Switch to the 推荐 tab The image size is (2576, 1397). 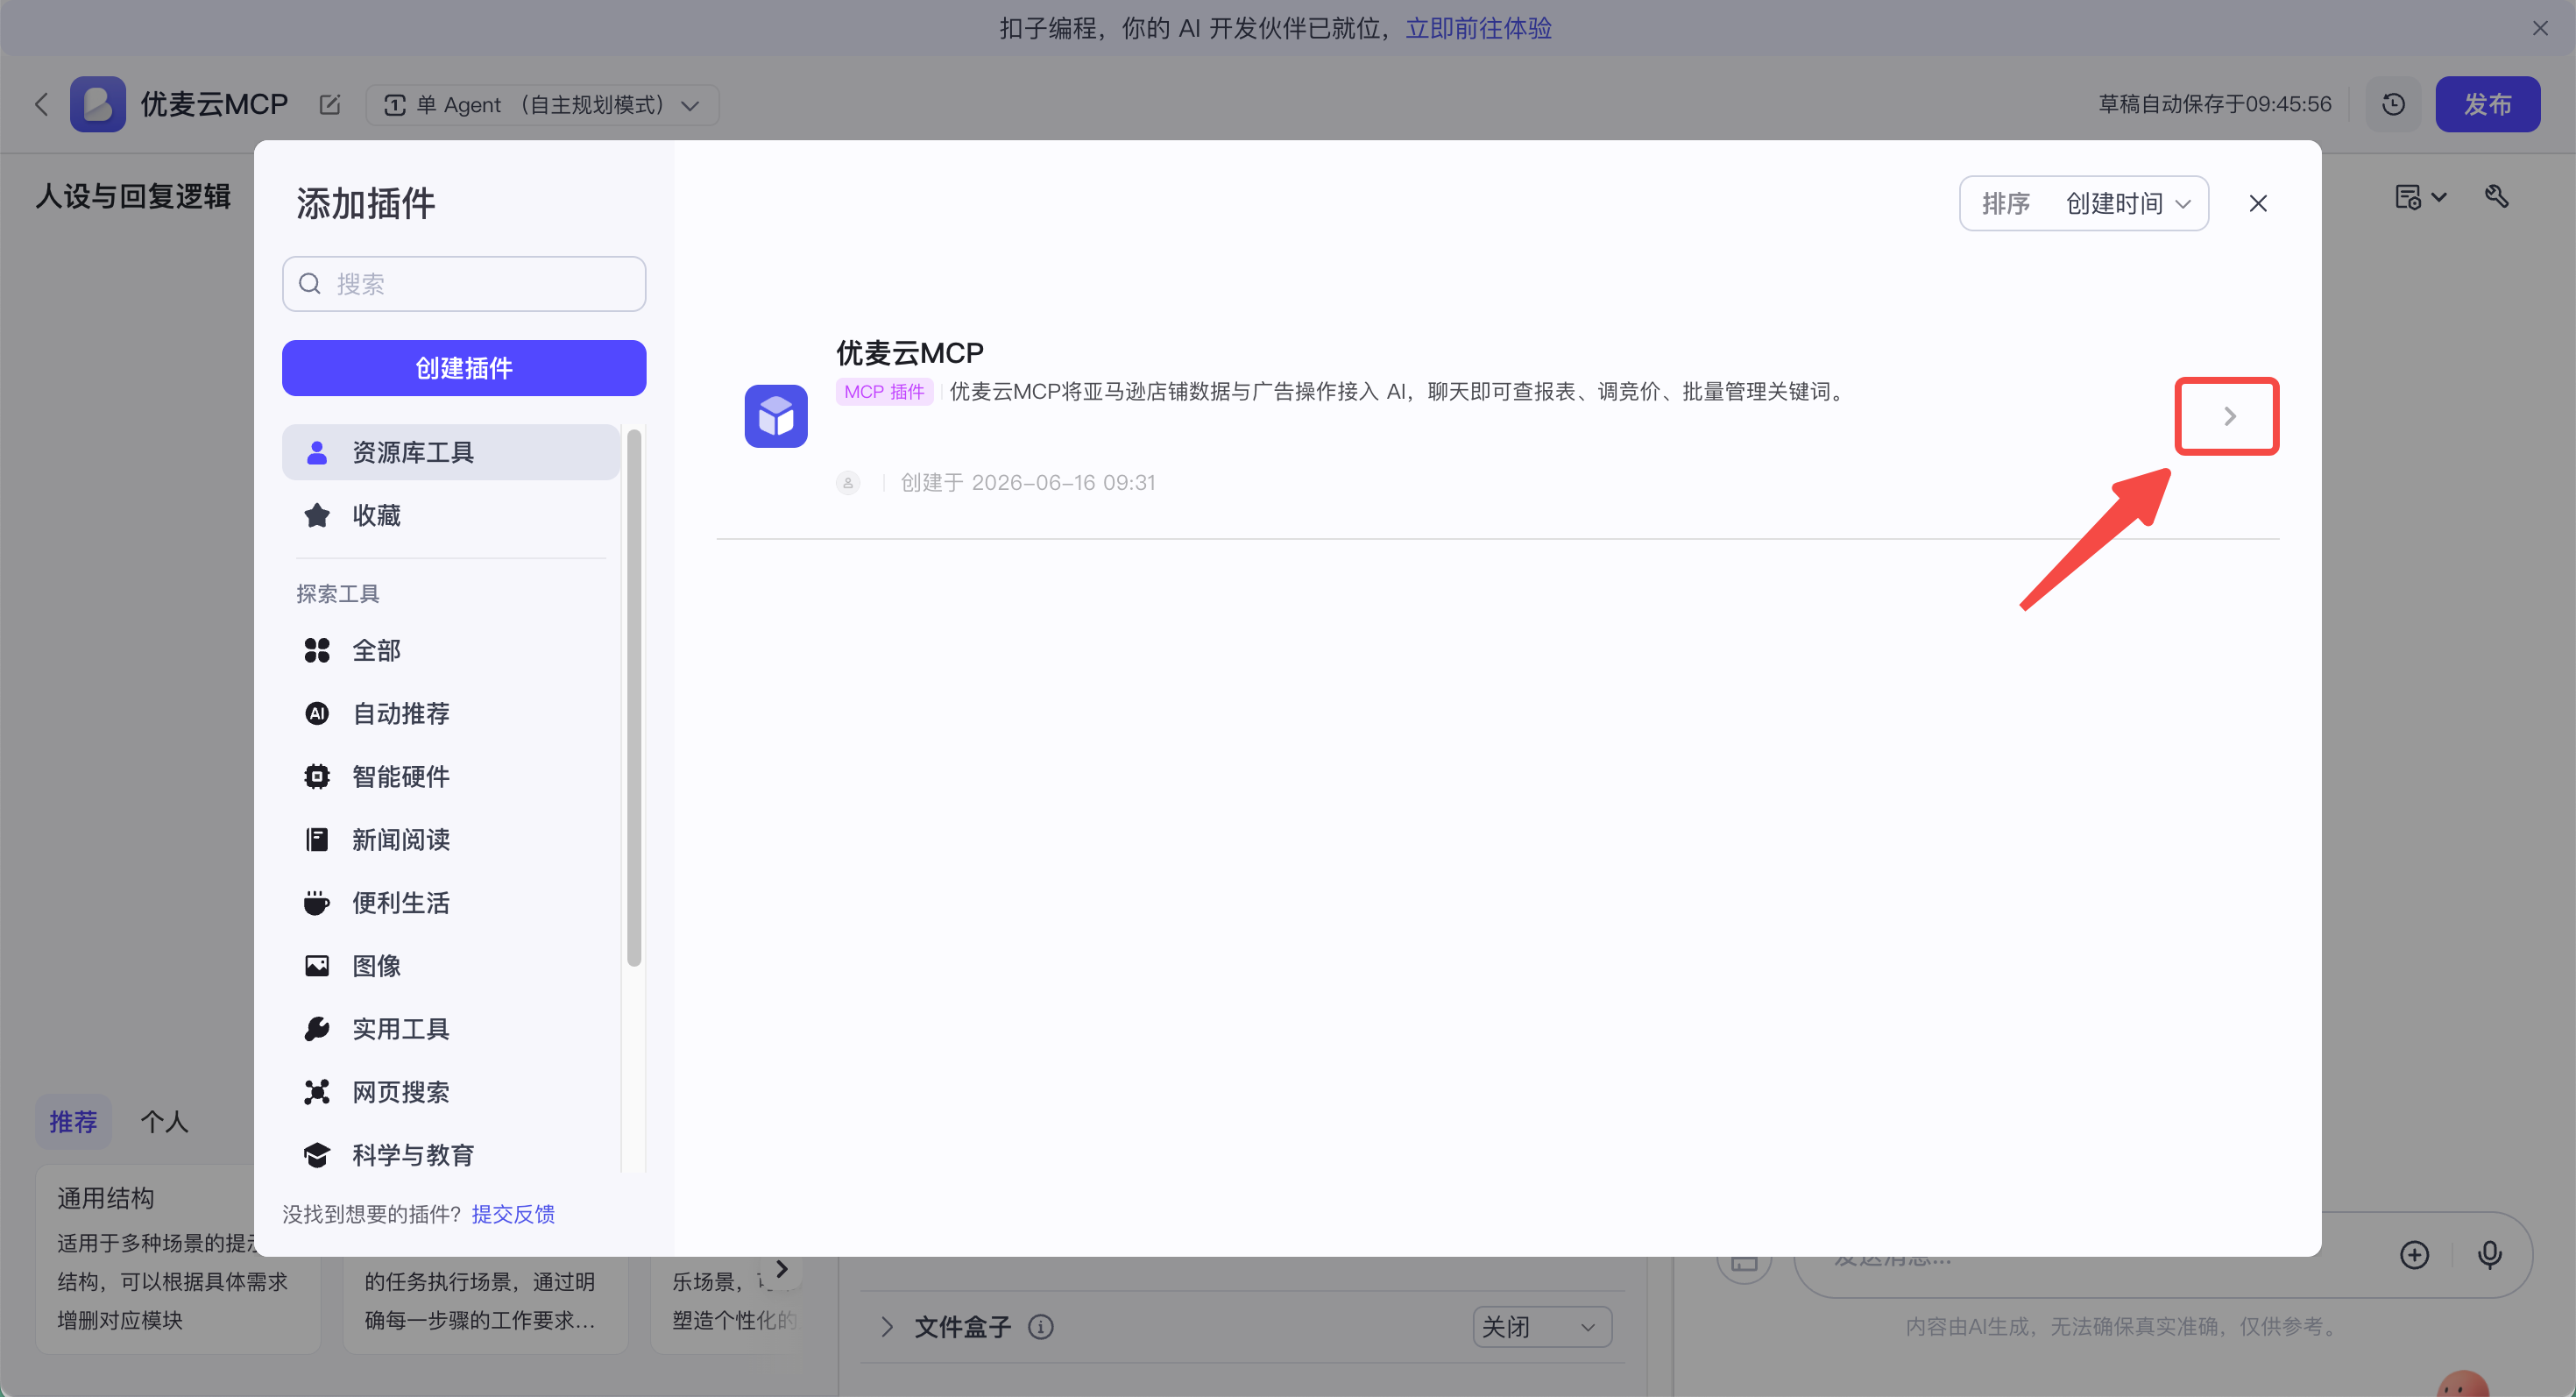click(x=73, y=1122)
